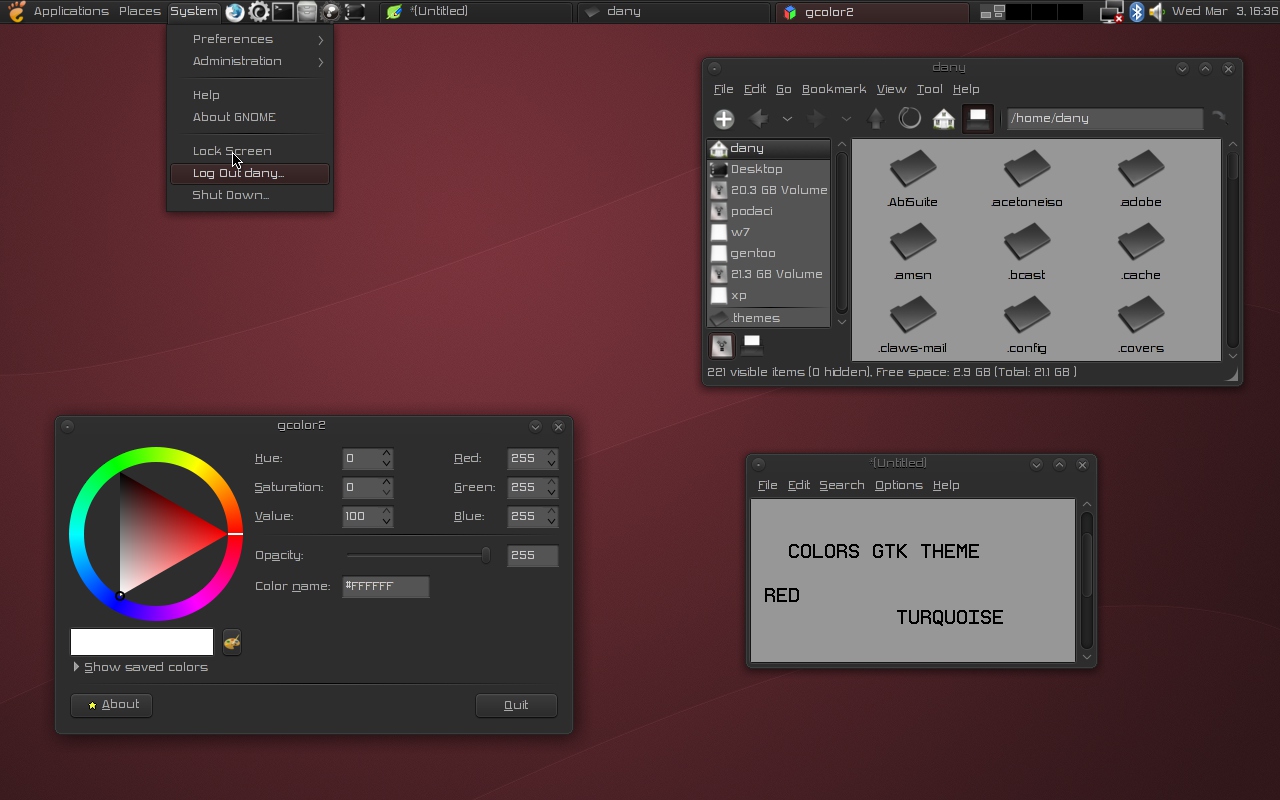Click the About button in gcolor2
The width and height of the screenshot is (1280, 800).
pos(112,705)
